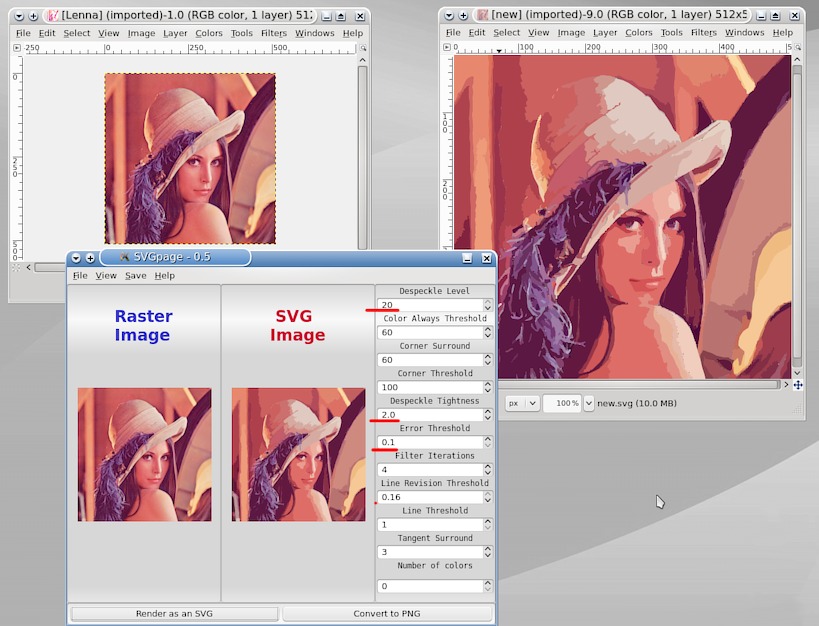Open Colors menu in new.svg GIMP window
This screenshot has width=819, height=626.
pos(639,32)
